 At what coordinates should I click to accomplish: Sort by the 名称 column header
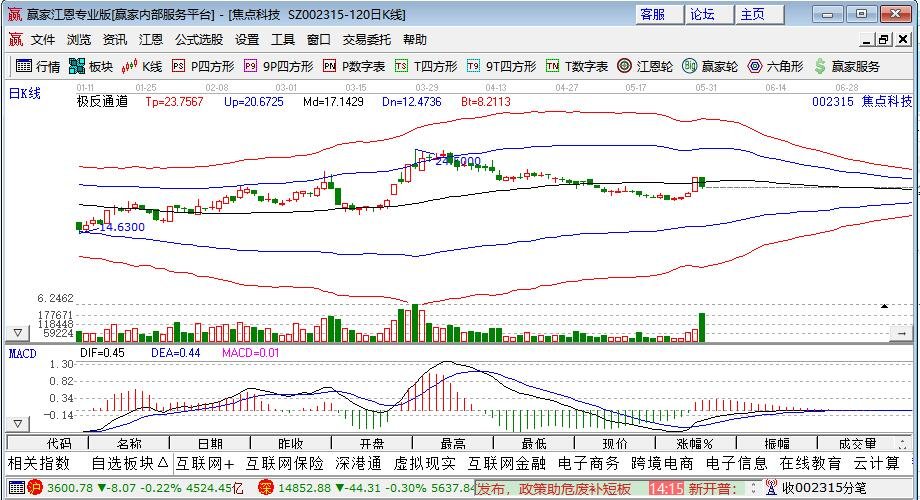[x=129, y=443]
